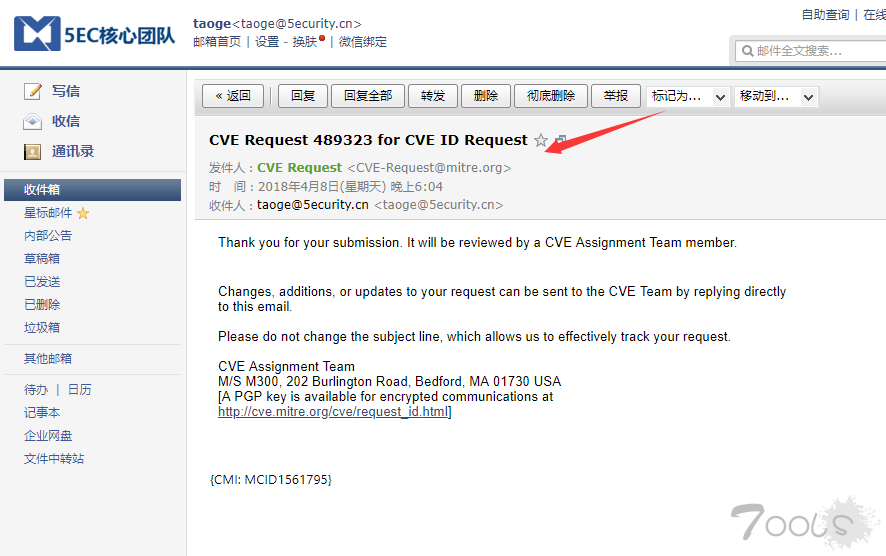Click the 返回 back button
Image resolution: width=886 pixels, height=556 pixels.
click(233, 96)
